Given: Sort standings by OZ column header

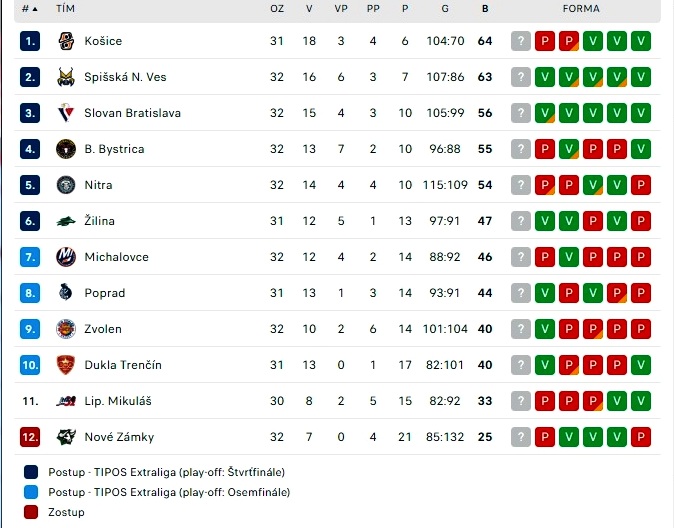Looking at the screenshot, I should click(277, 9).
